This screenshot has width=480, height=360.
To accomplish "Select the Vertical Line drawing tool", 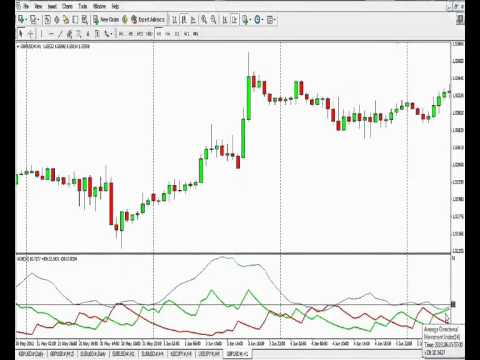I will pos(41,34).
